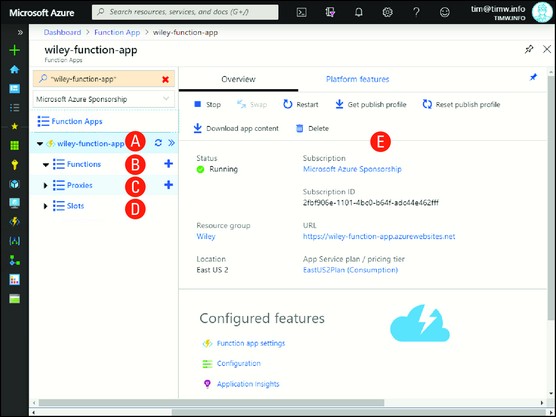
Task: Switch to the Overview tab
Action: 238,79
